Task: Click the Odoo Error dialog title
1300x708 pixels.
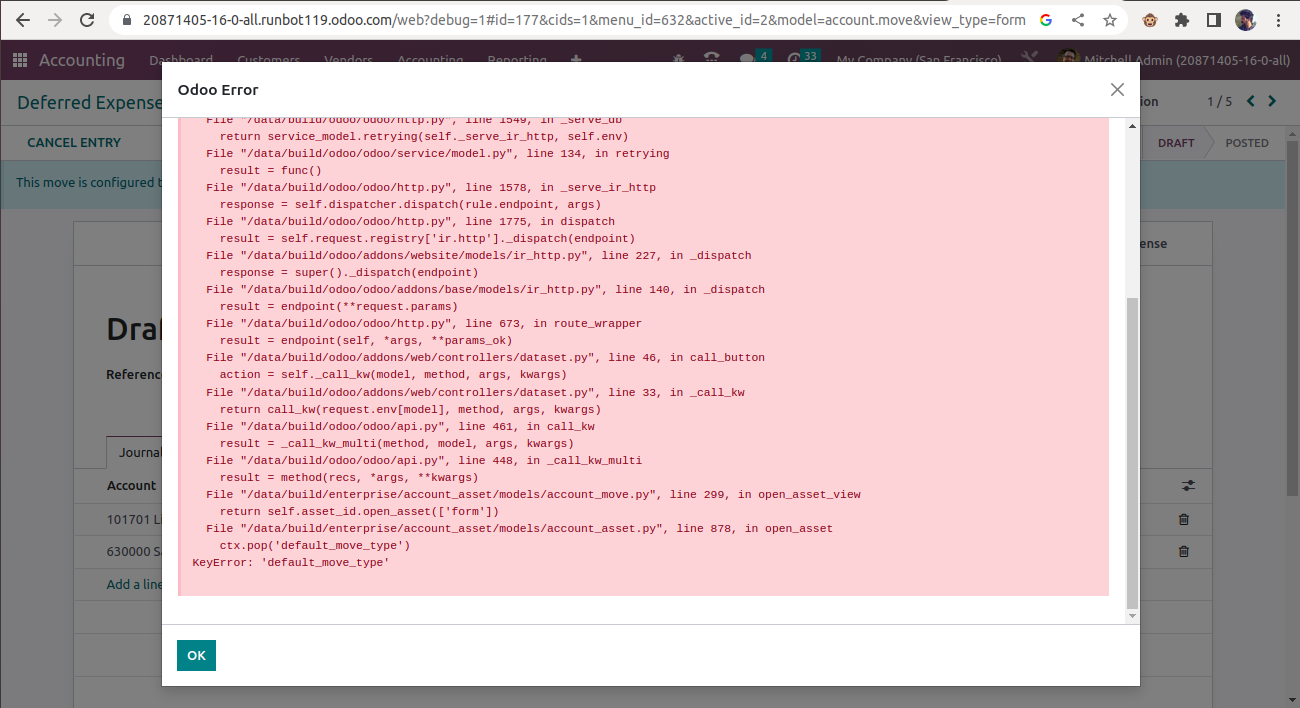Action: [x=218, y=90]
